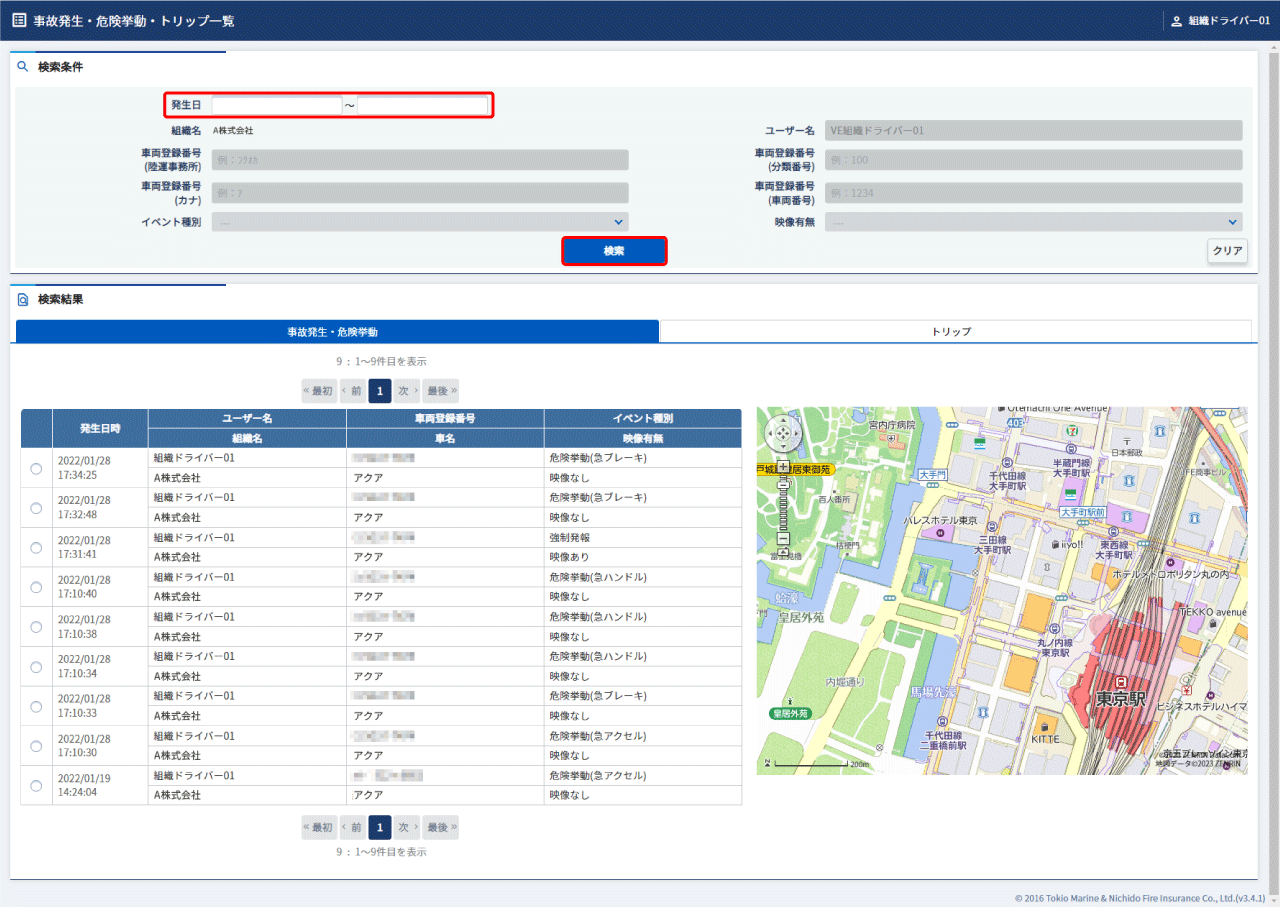This screenshot has height=907, width=1280.
Task: Click the クリア button
Action: (1227, 251)
